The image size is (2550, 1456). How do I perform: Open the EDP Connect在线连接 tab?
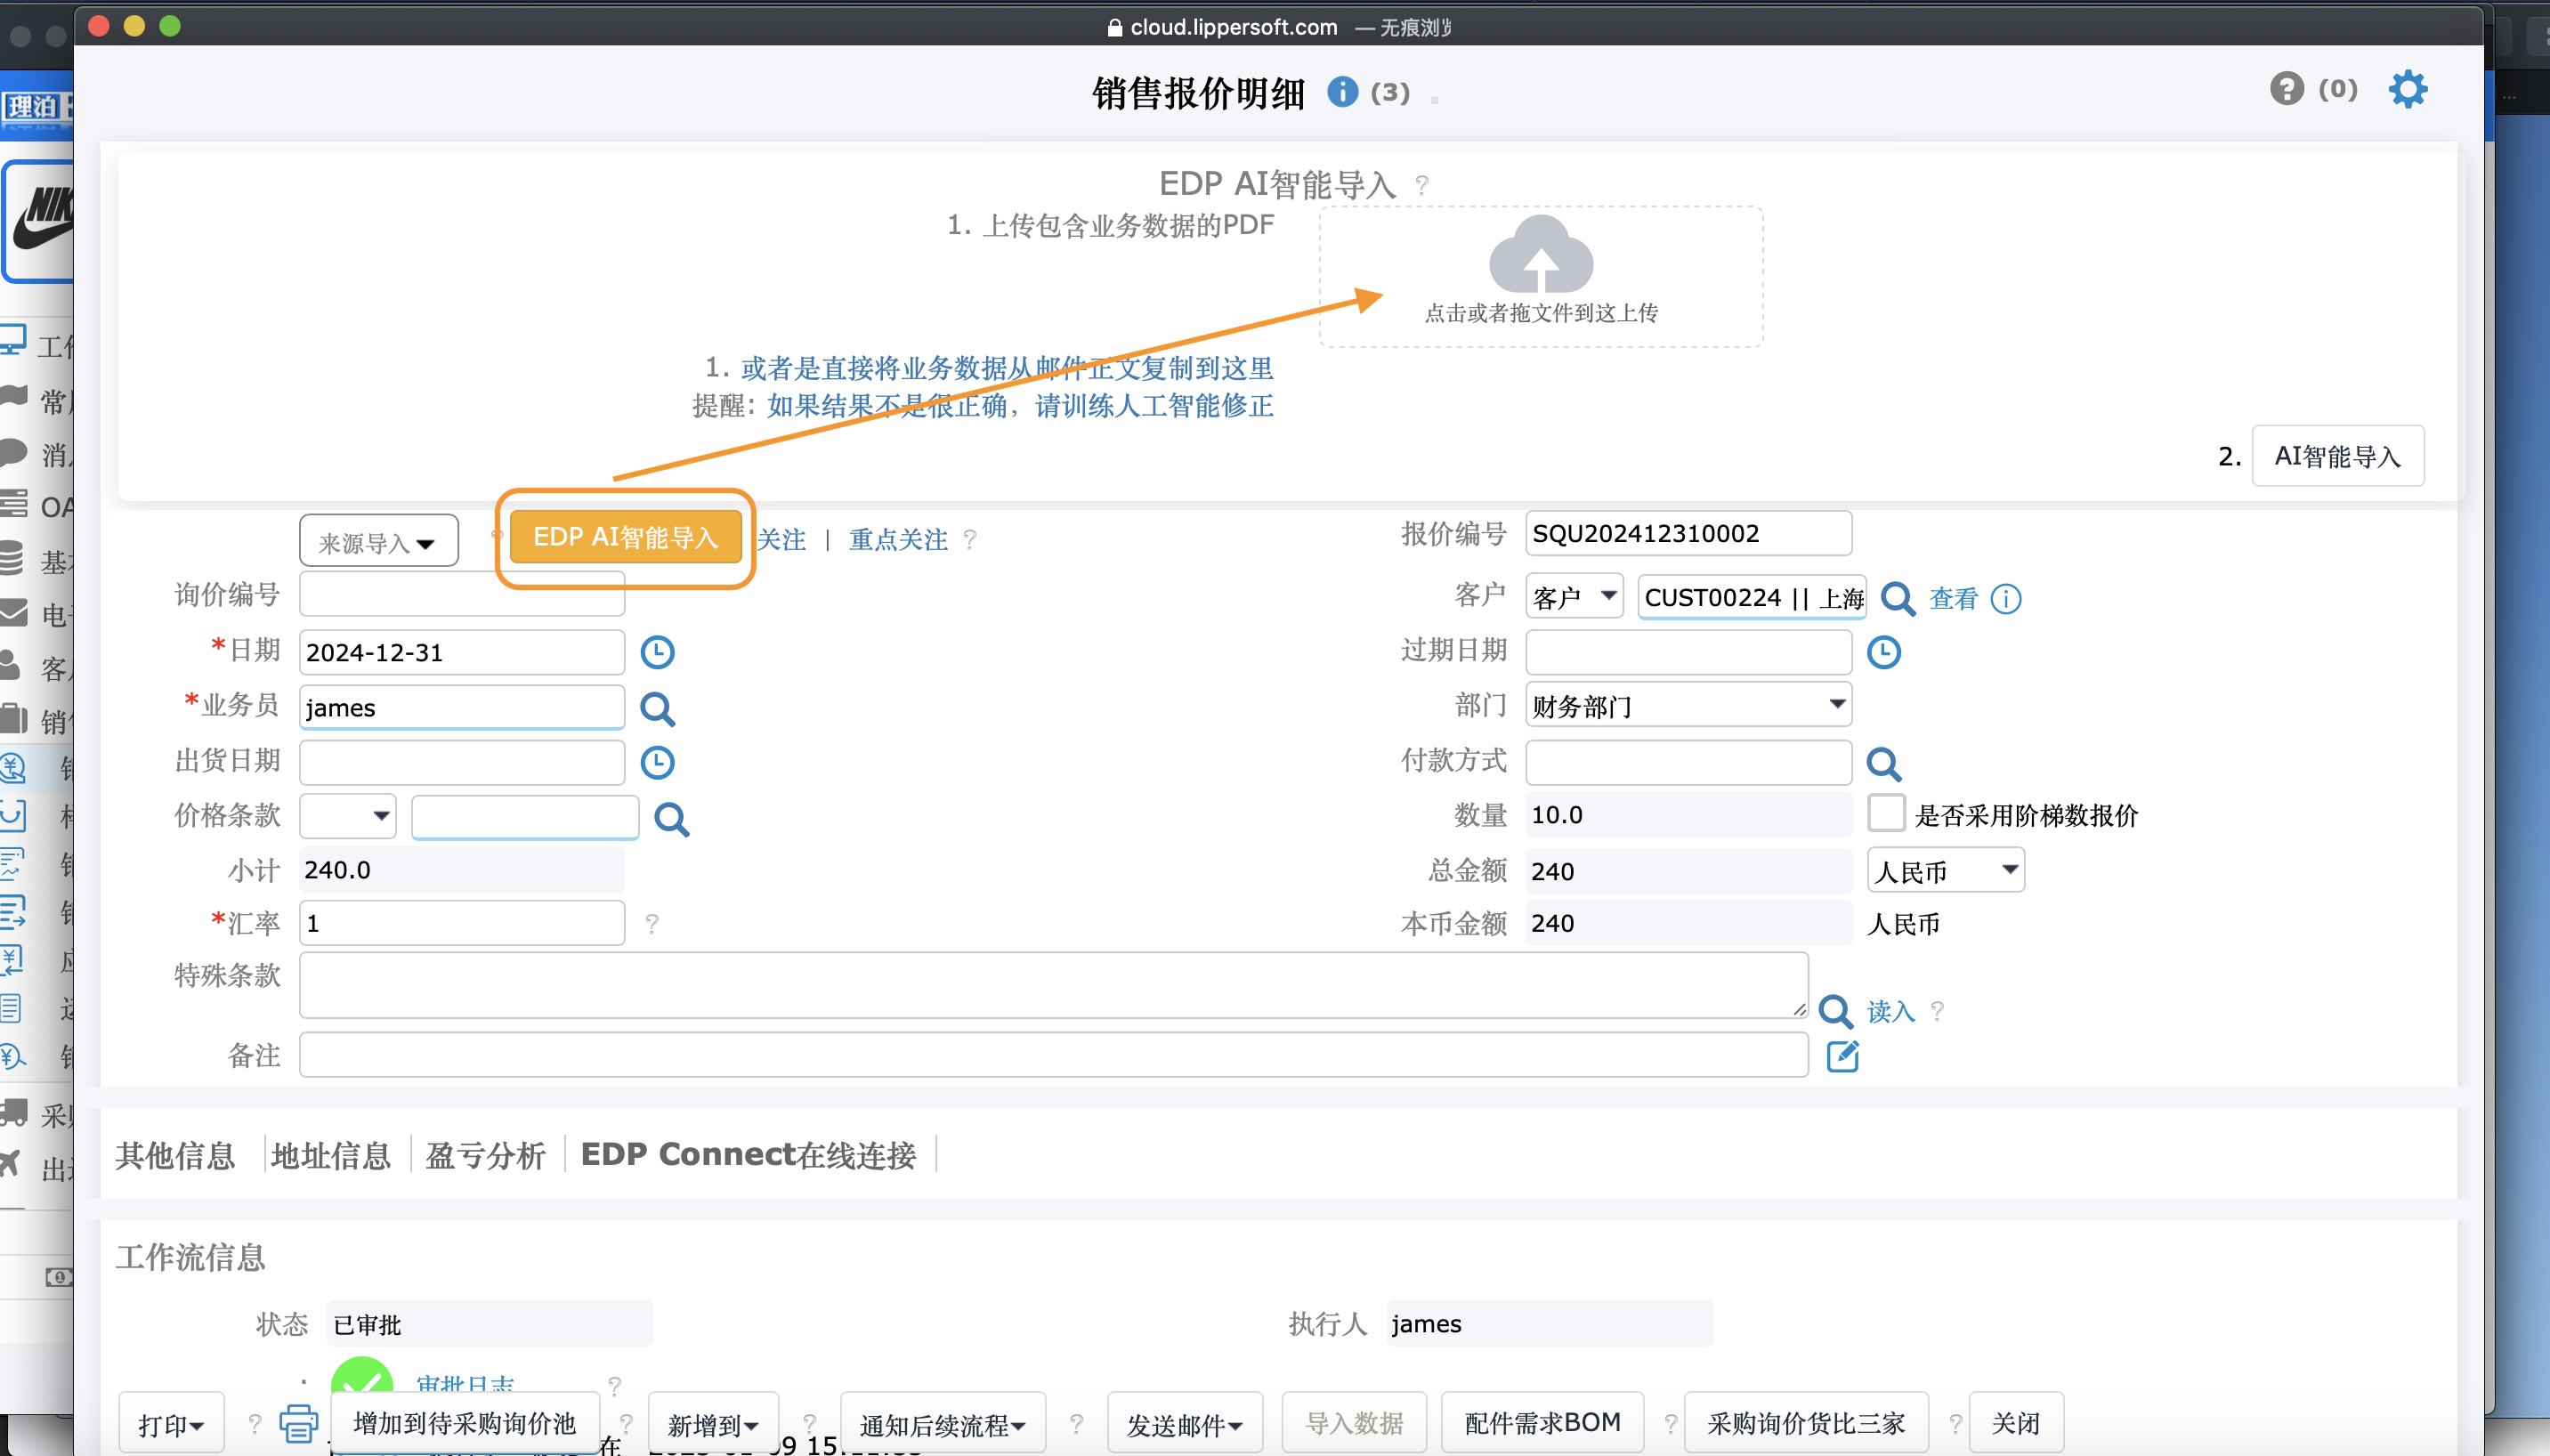point(748,1156)
